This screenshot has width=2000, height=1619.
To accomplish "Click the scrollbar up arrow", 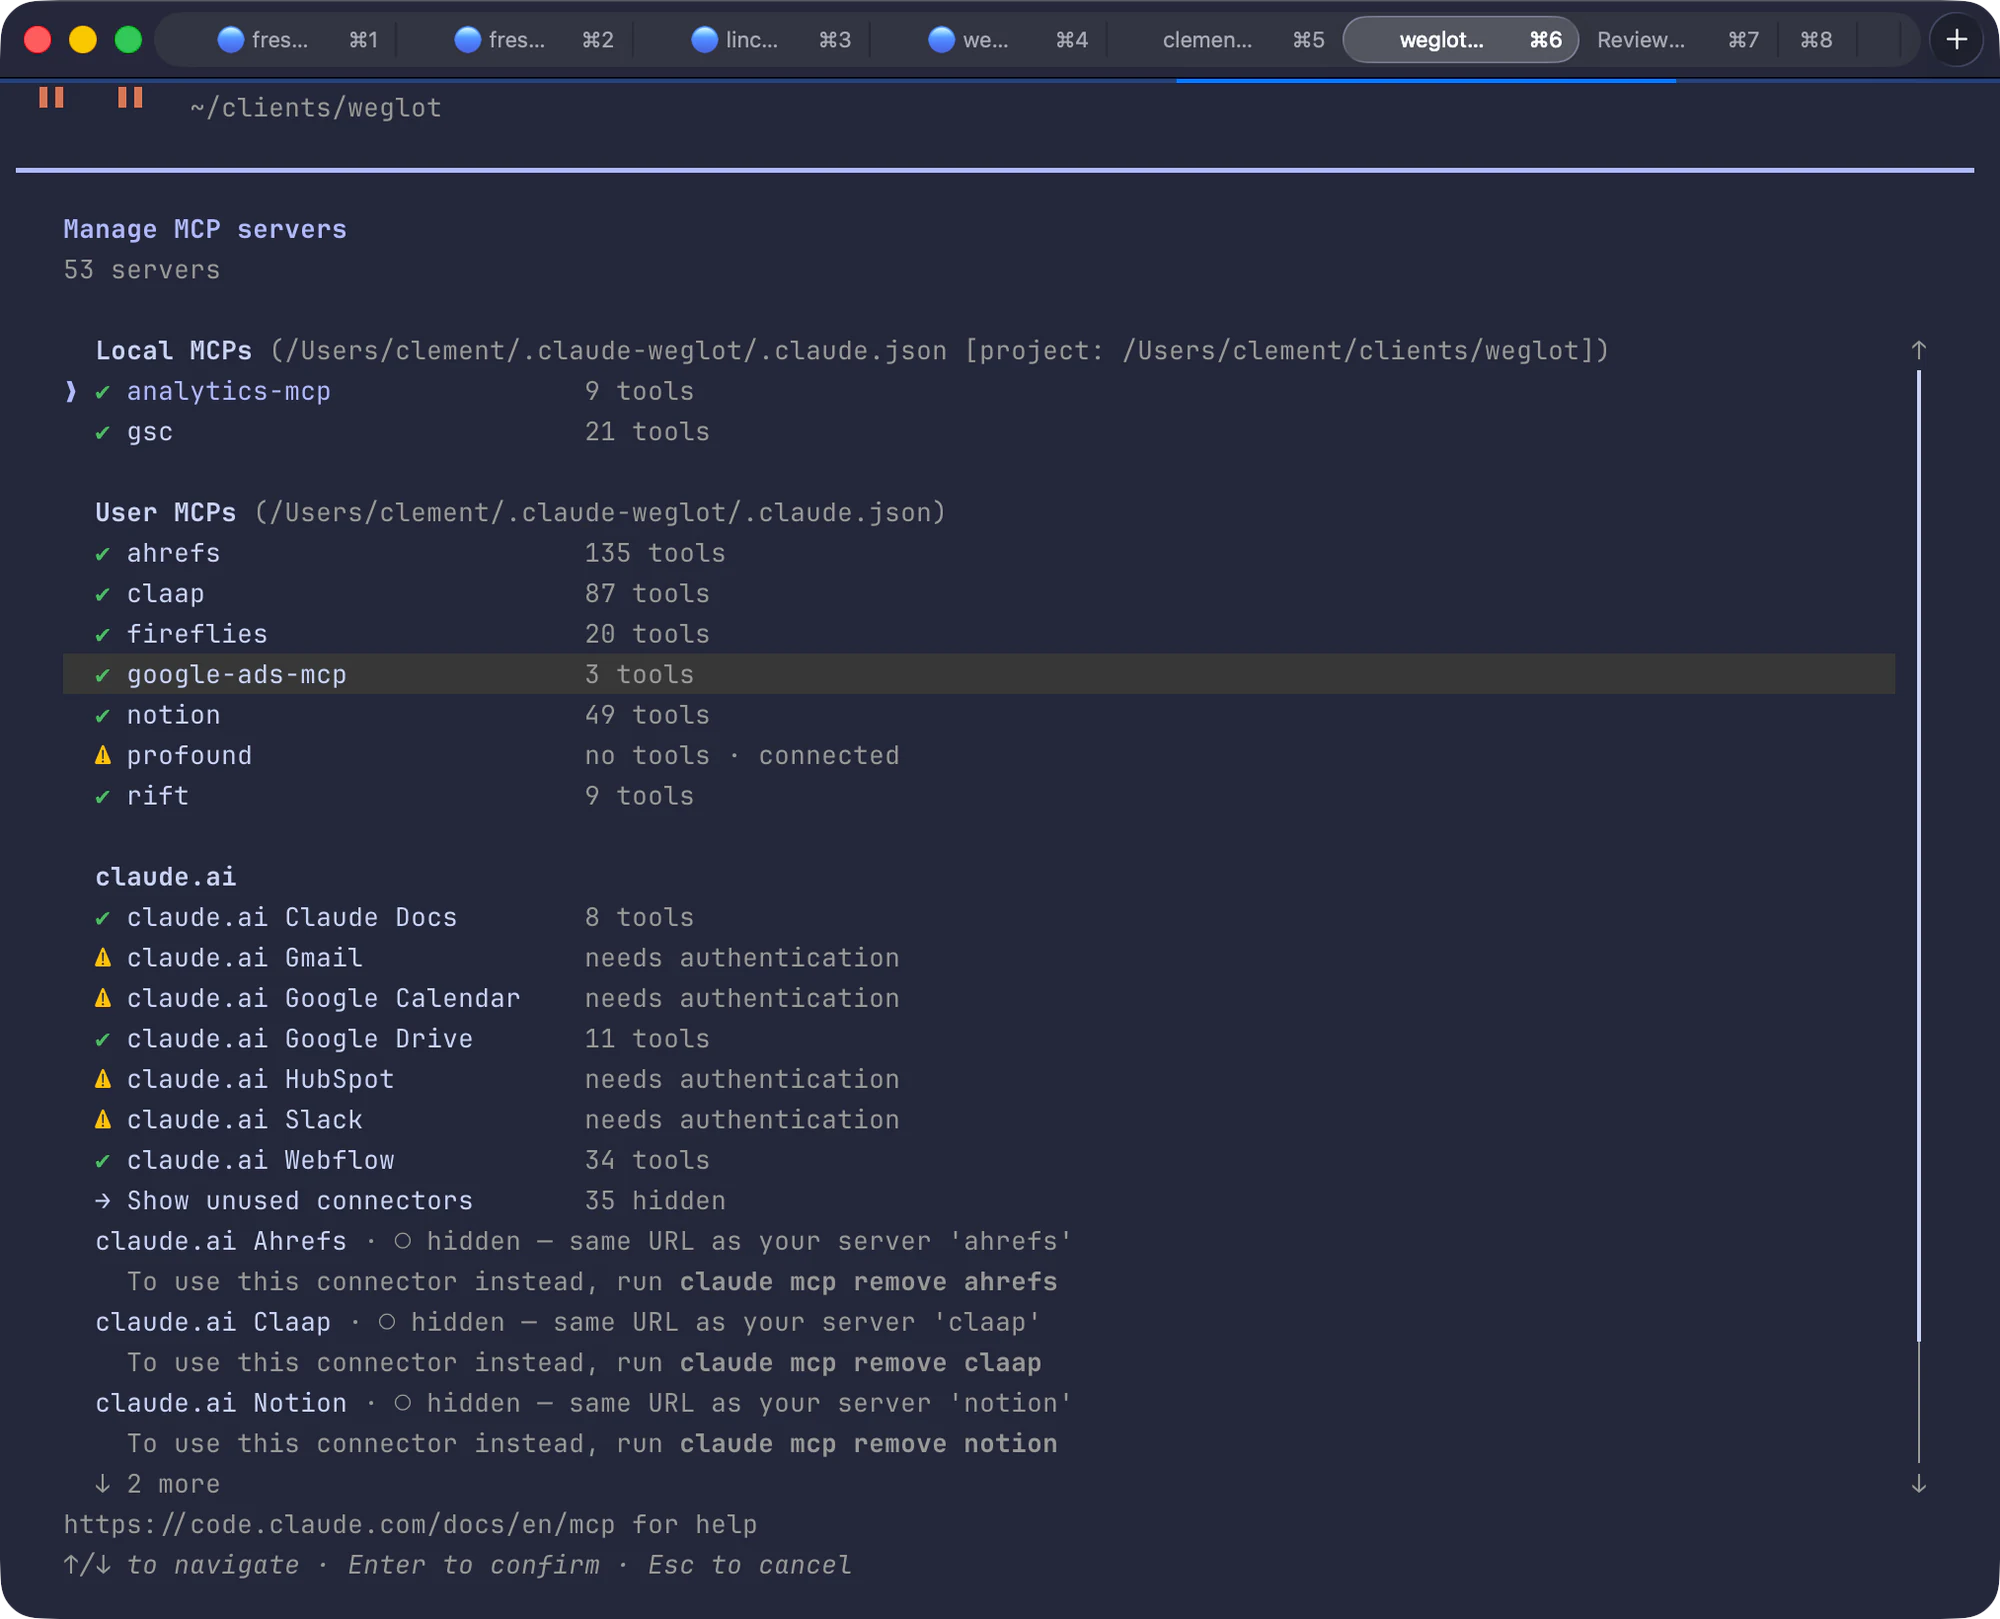I will click(x=1918, y=350).
